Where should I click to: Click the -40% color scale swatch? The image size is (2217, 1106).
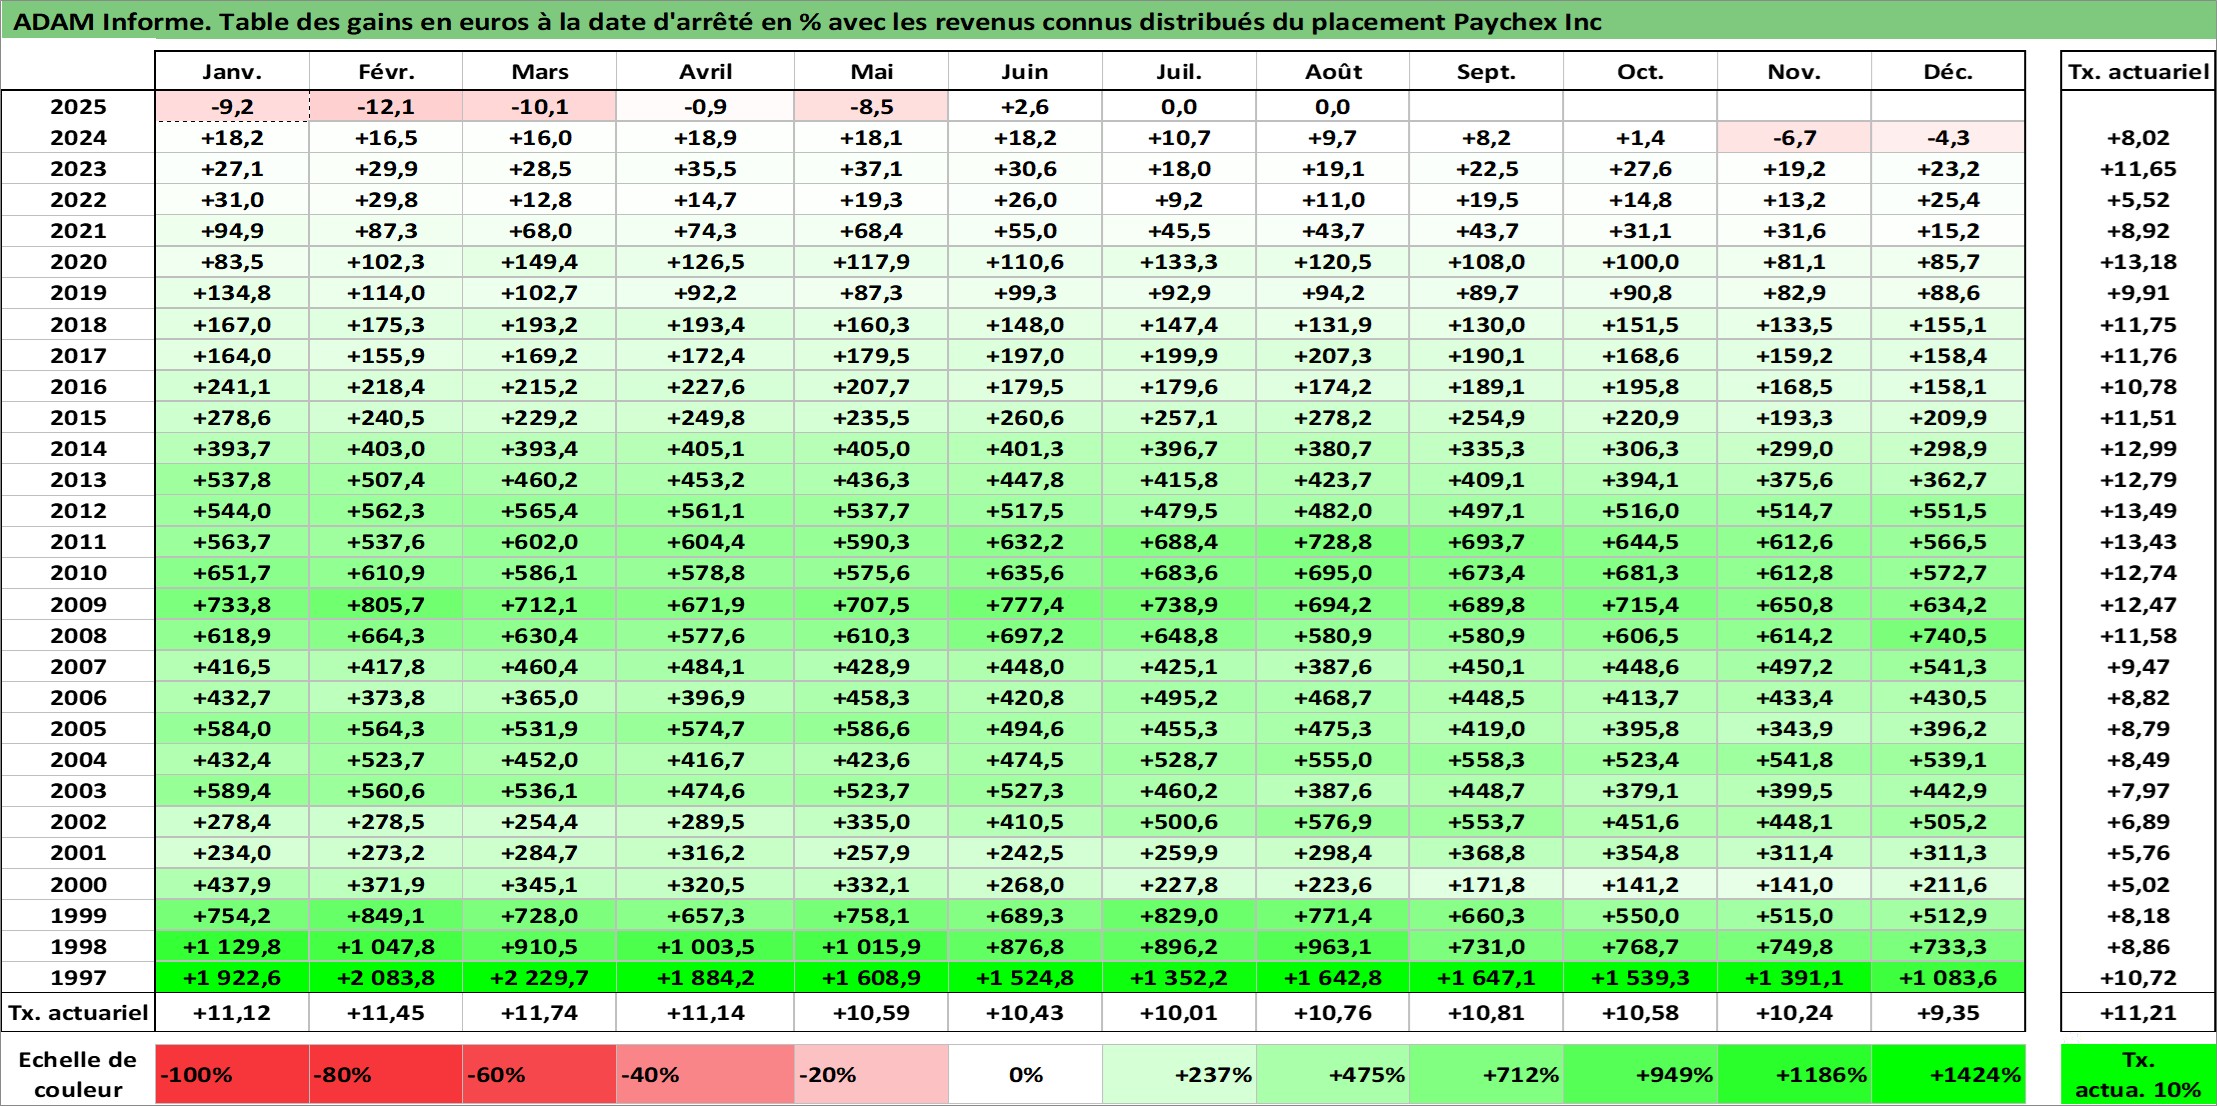click(x=706, y=1074)
